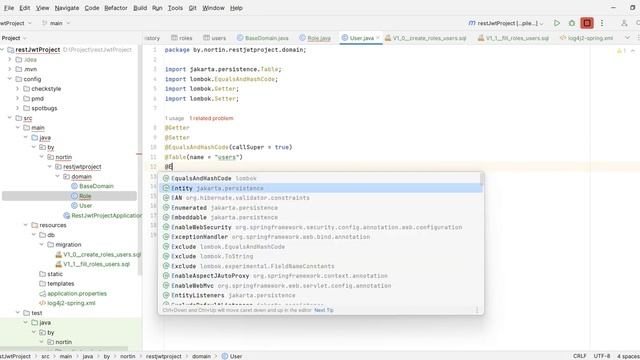Click the 1 usage hint
The width and height of the screenshot is (640, 360).
[x=174, y=118]
